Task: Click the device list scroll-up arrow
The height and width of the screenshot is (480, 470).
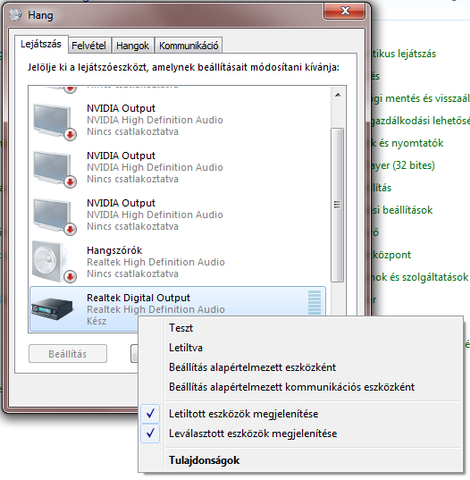Action: click(x=338, y=95)
